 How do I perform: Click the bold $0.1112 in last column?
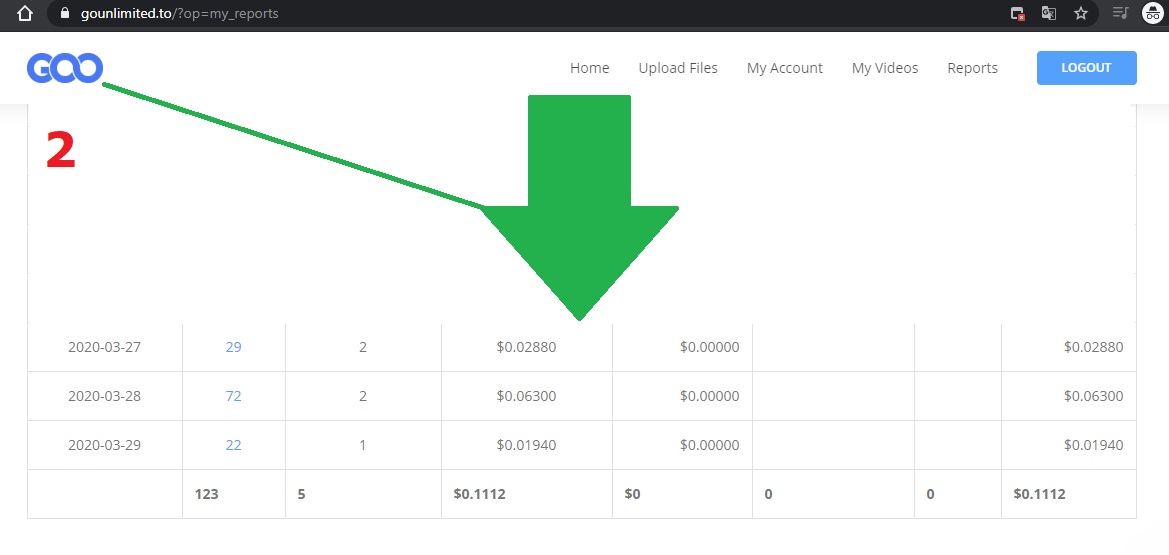(x=1039, y=494)
